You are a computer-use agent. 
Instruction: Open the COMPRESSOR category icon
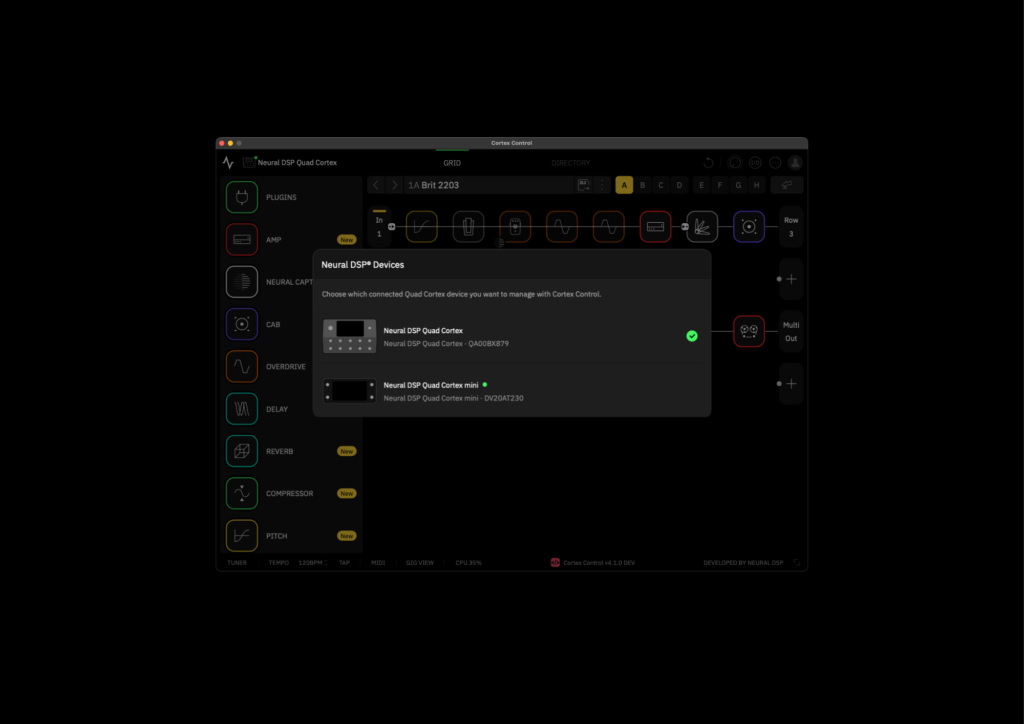coord(242,494)
